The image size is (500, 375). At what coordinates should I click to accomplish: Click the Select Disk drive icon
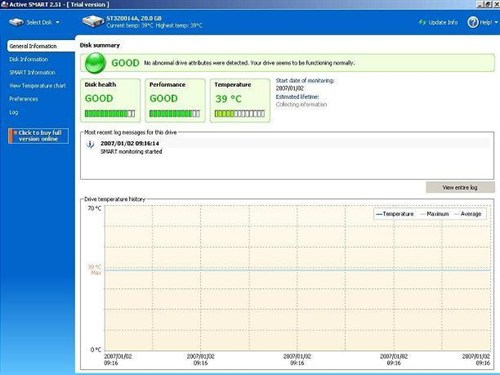[x=16, y=22]
